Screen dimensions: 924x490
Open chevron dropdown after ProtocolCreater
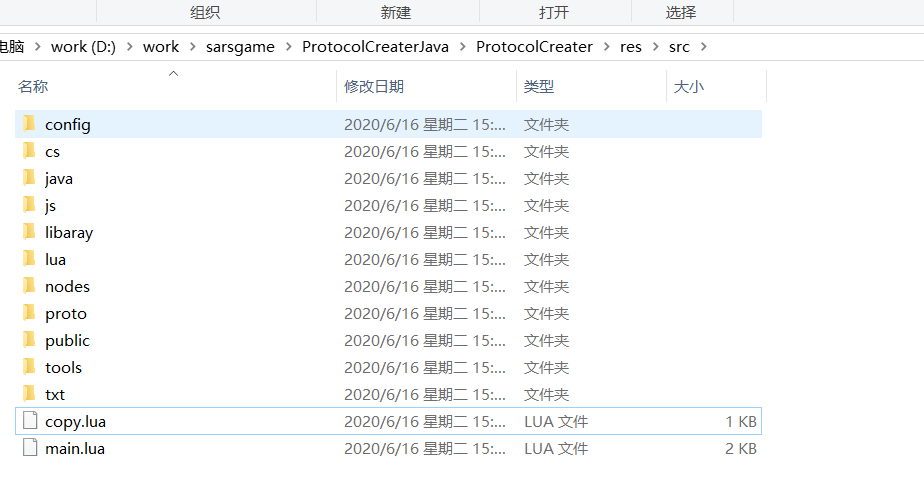tap(607, 47)
